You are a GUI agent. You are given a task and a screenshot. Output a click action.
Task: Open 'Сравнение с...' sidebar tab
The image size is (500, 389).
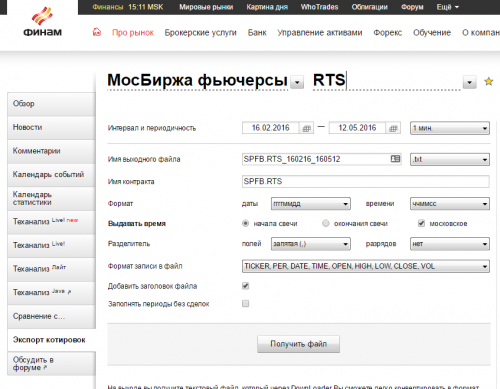point(51,316)
